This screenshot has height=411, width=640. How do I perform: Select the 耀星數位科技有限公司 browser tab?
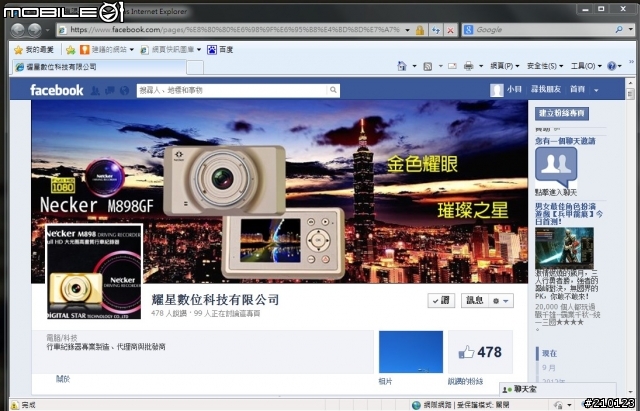[99, 67]
